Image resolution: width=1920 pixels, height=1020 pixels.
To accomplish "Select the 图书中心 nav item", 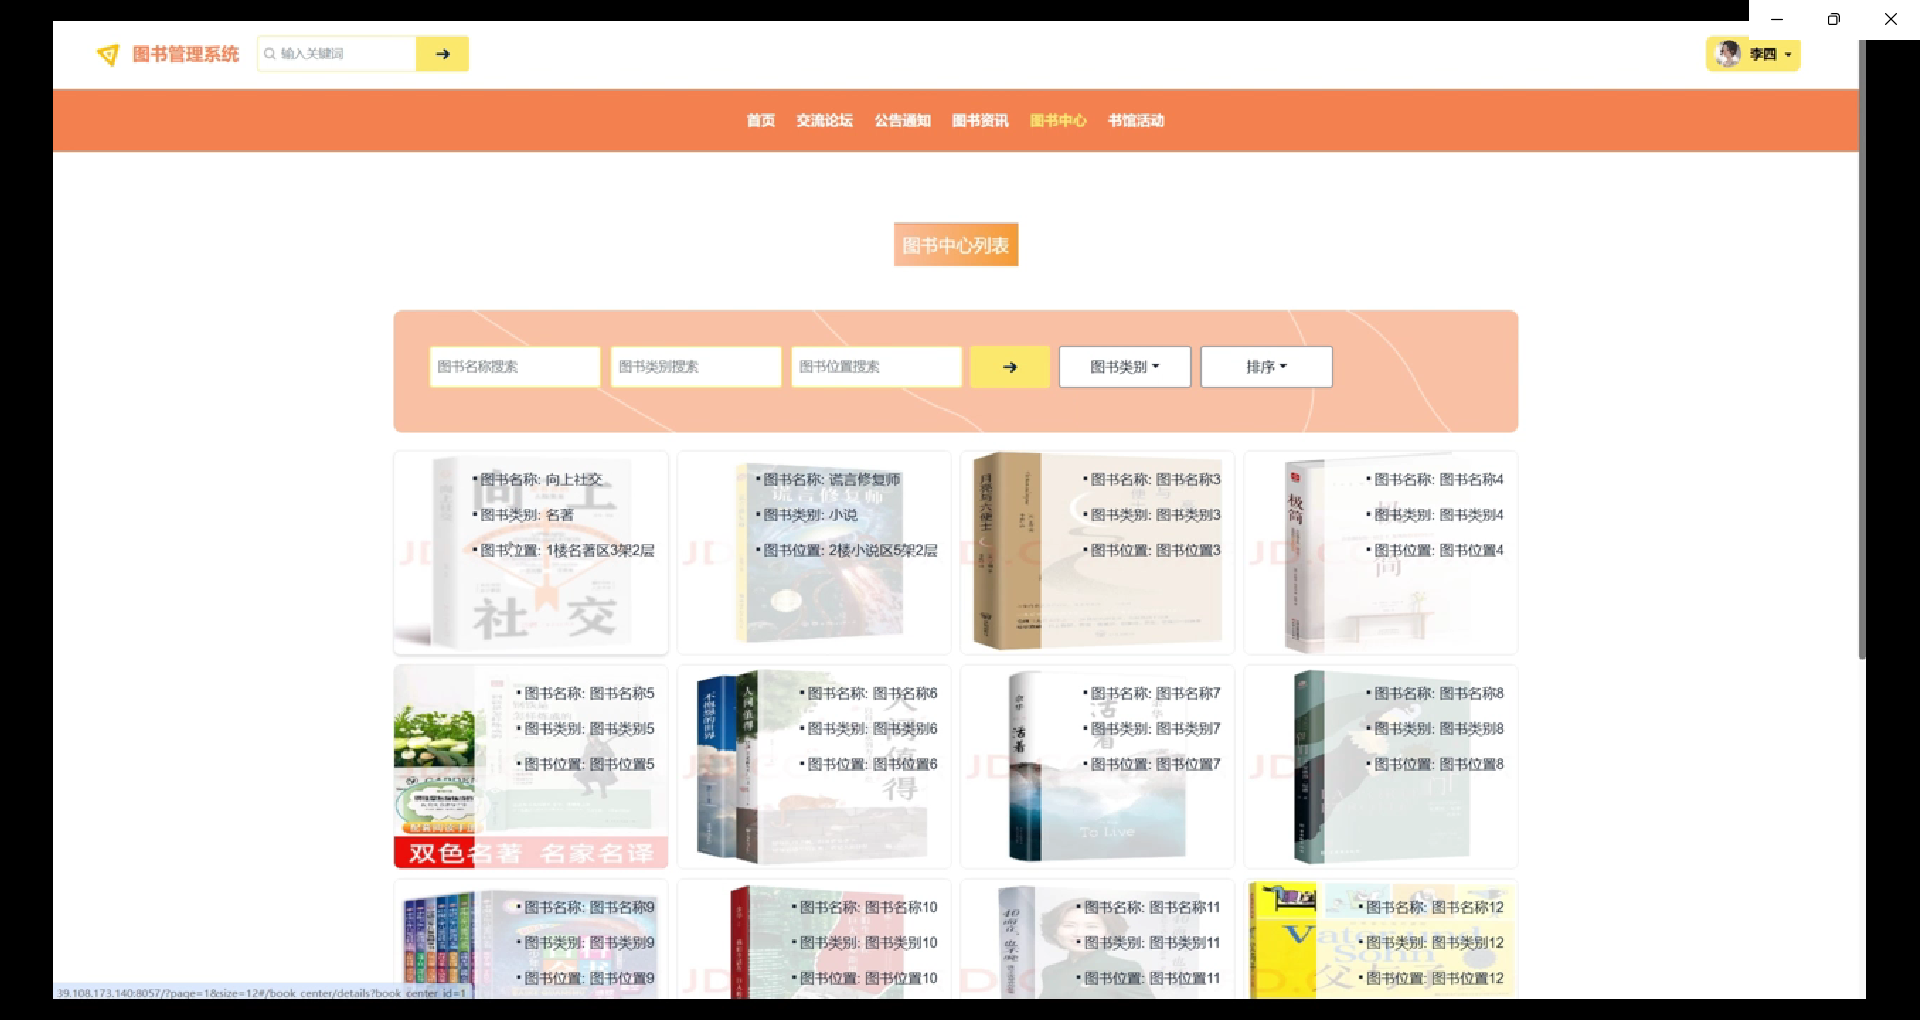I will [1058, 121].
